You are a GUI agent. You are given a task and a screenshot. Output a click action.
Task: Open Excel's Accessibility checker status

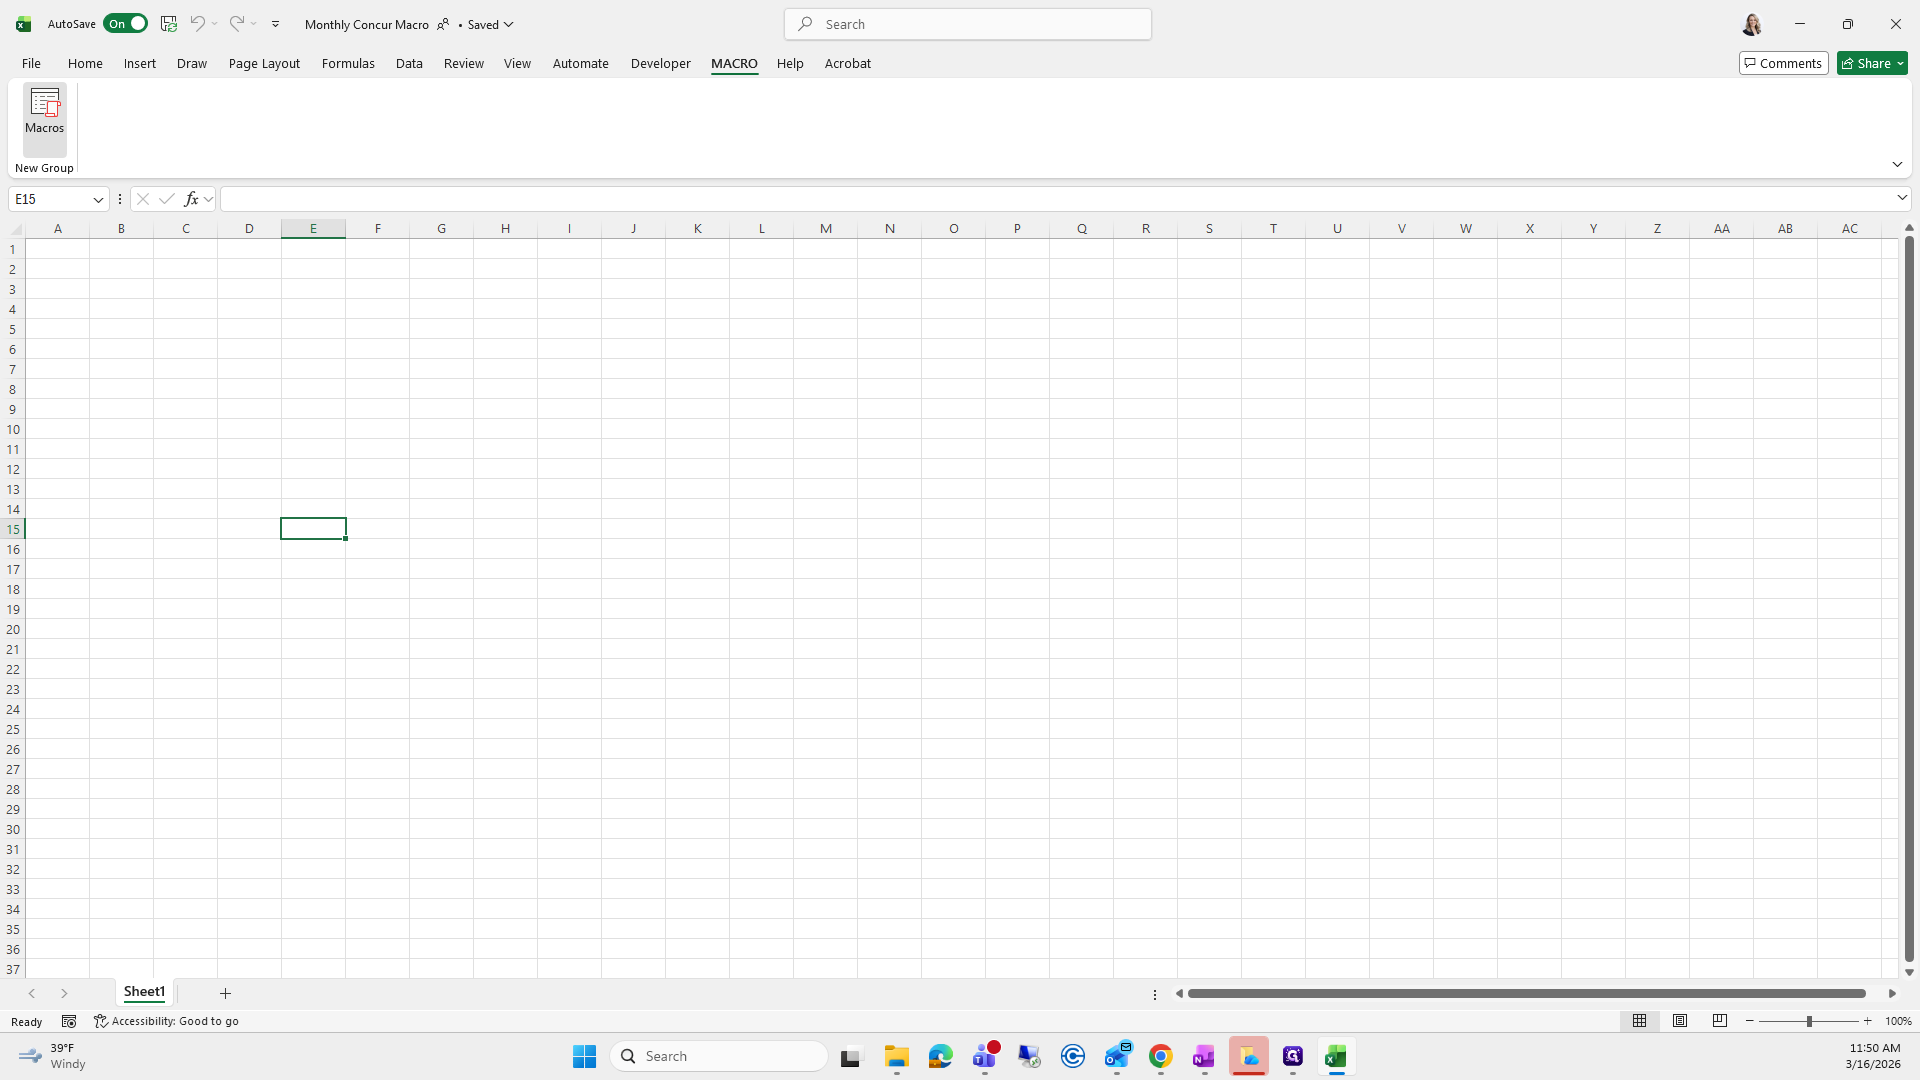166,1021
